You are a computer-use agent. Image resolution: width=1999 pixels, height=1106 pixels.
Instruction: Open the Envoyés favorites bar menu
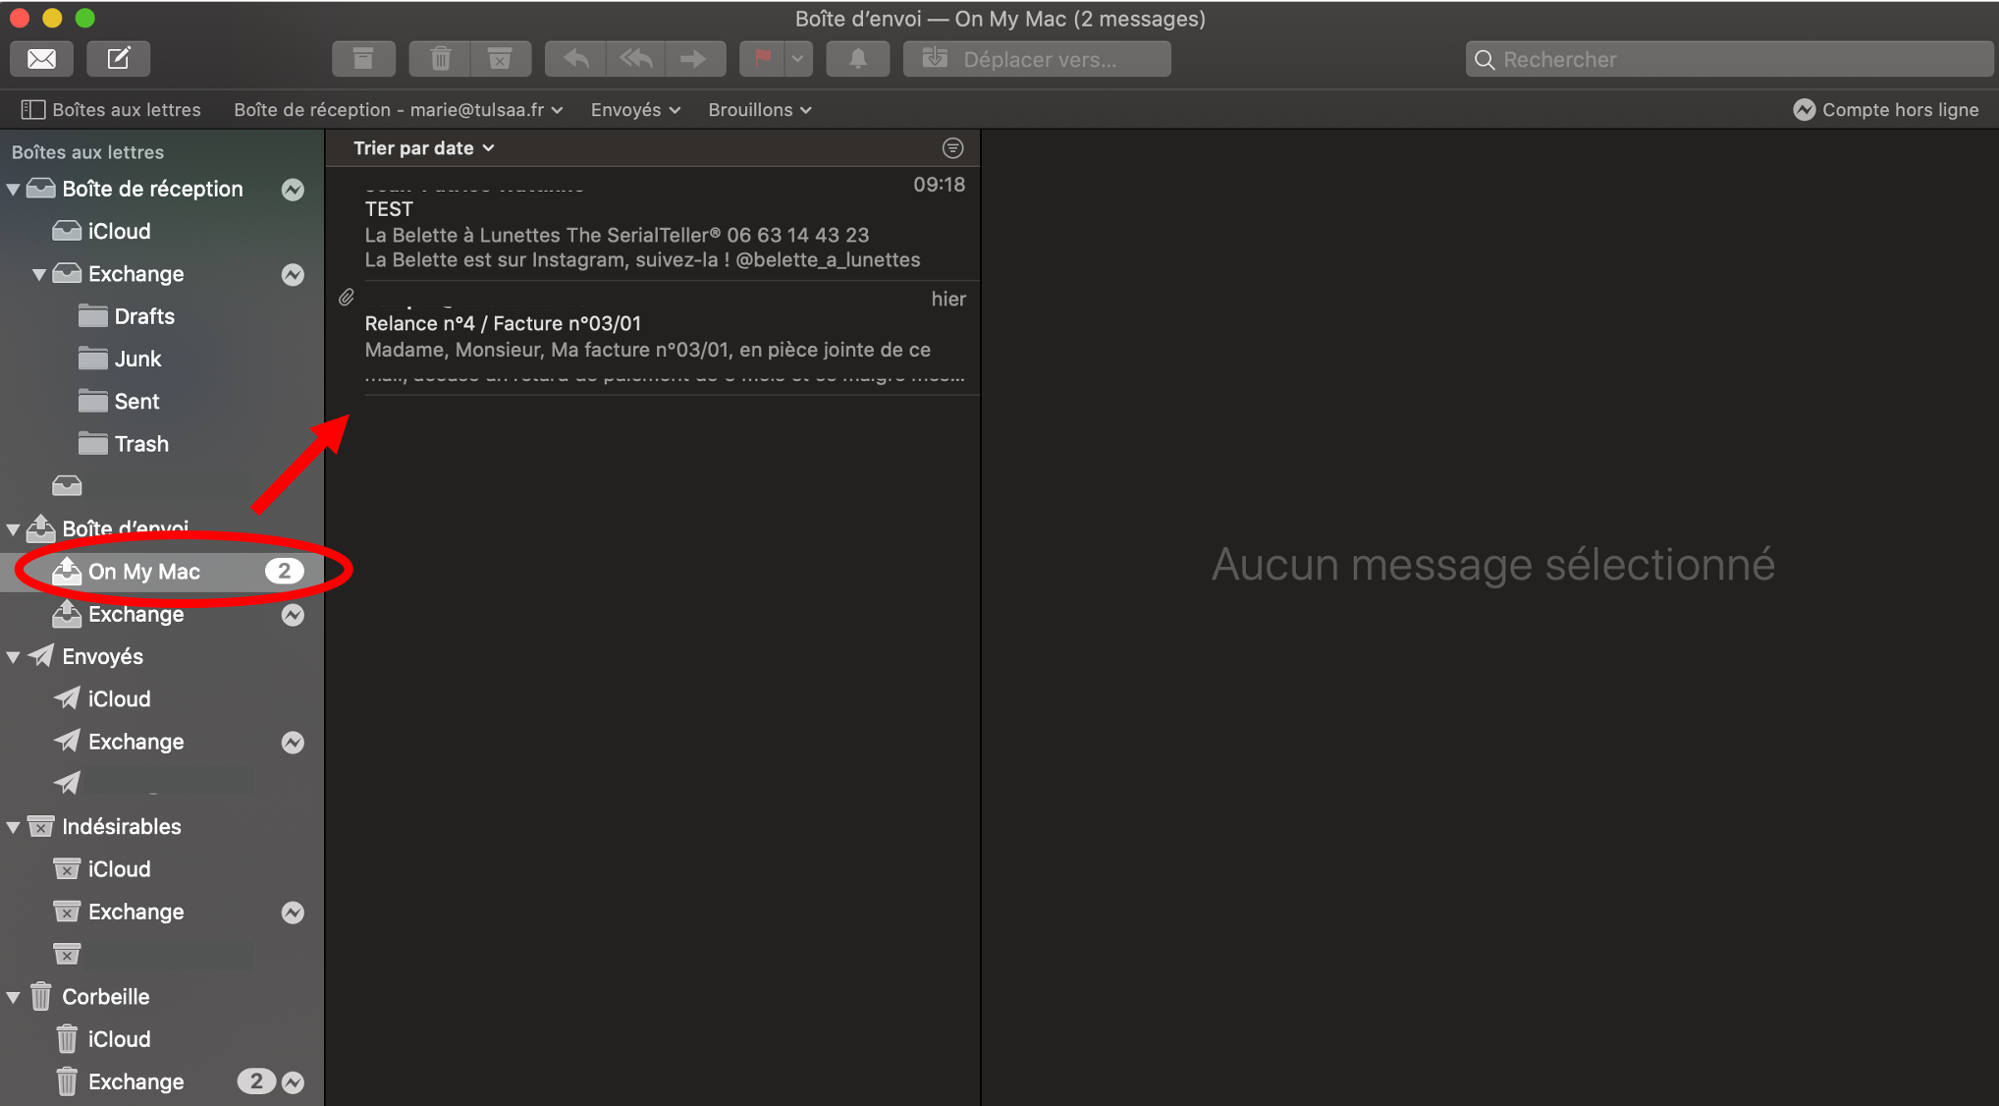[x=635, y=110]
